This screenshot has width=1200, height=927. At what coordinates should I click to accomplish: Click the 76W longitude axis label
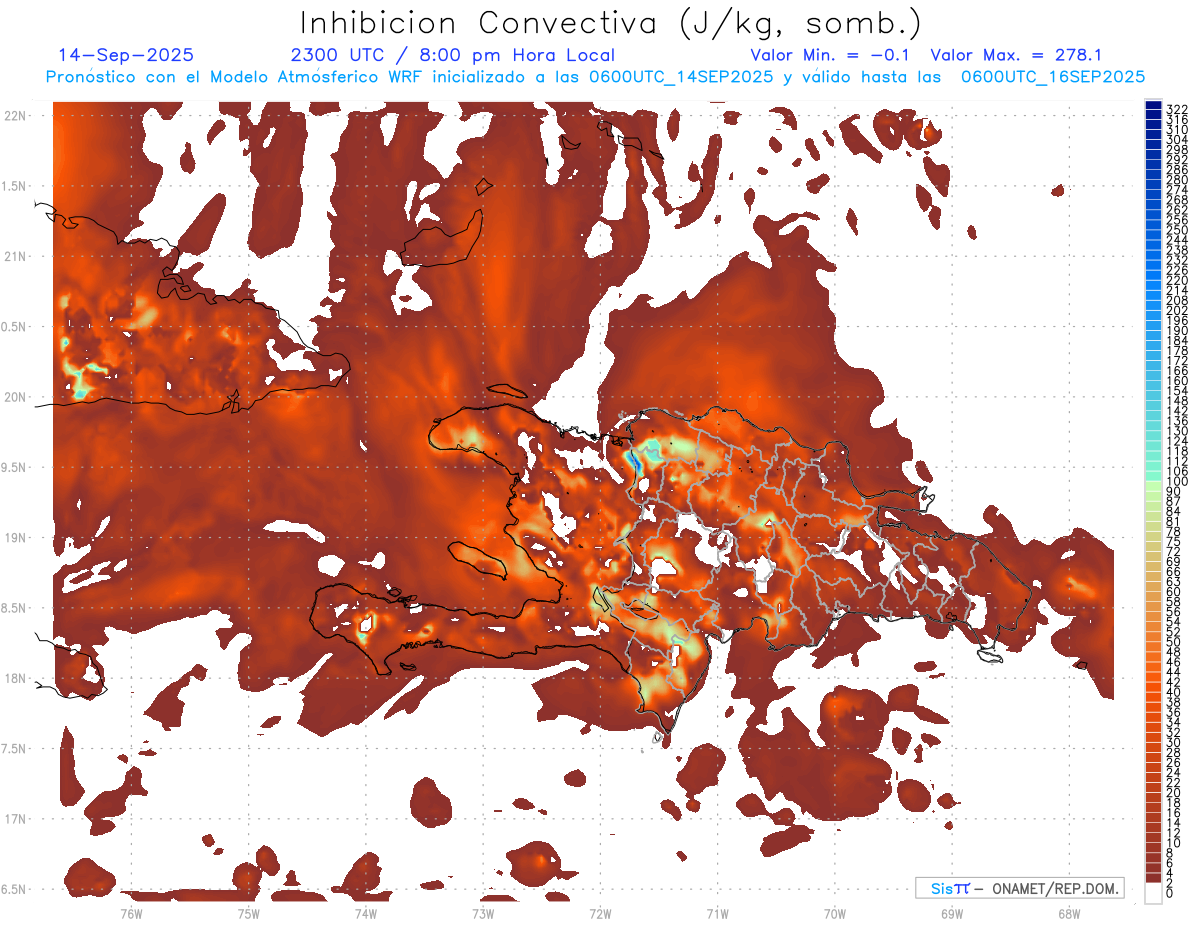pos(131,912)
